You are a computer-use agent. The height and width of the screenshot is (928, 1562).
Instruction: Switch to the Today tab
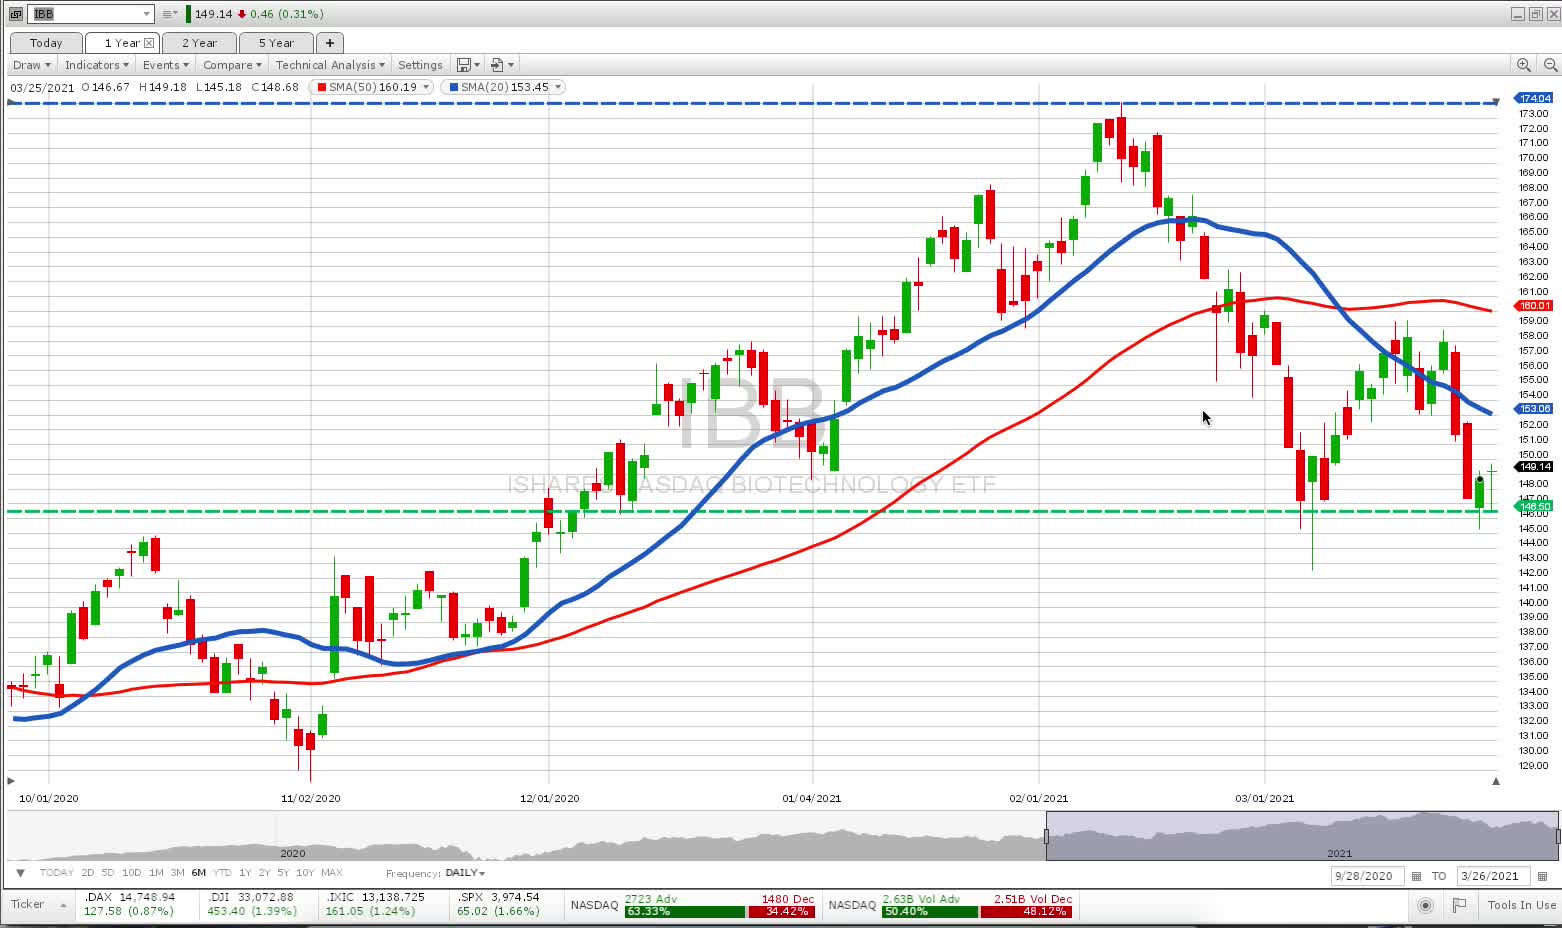point(46,43)
